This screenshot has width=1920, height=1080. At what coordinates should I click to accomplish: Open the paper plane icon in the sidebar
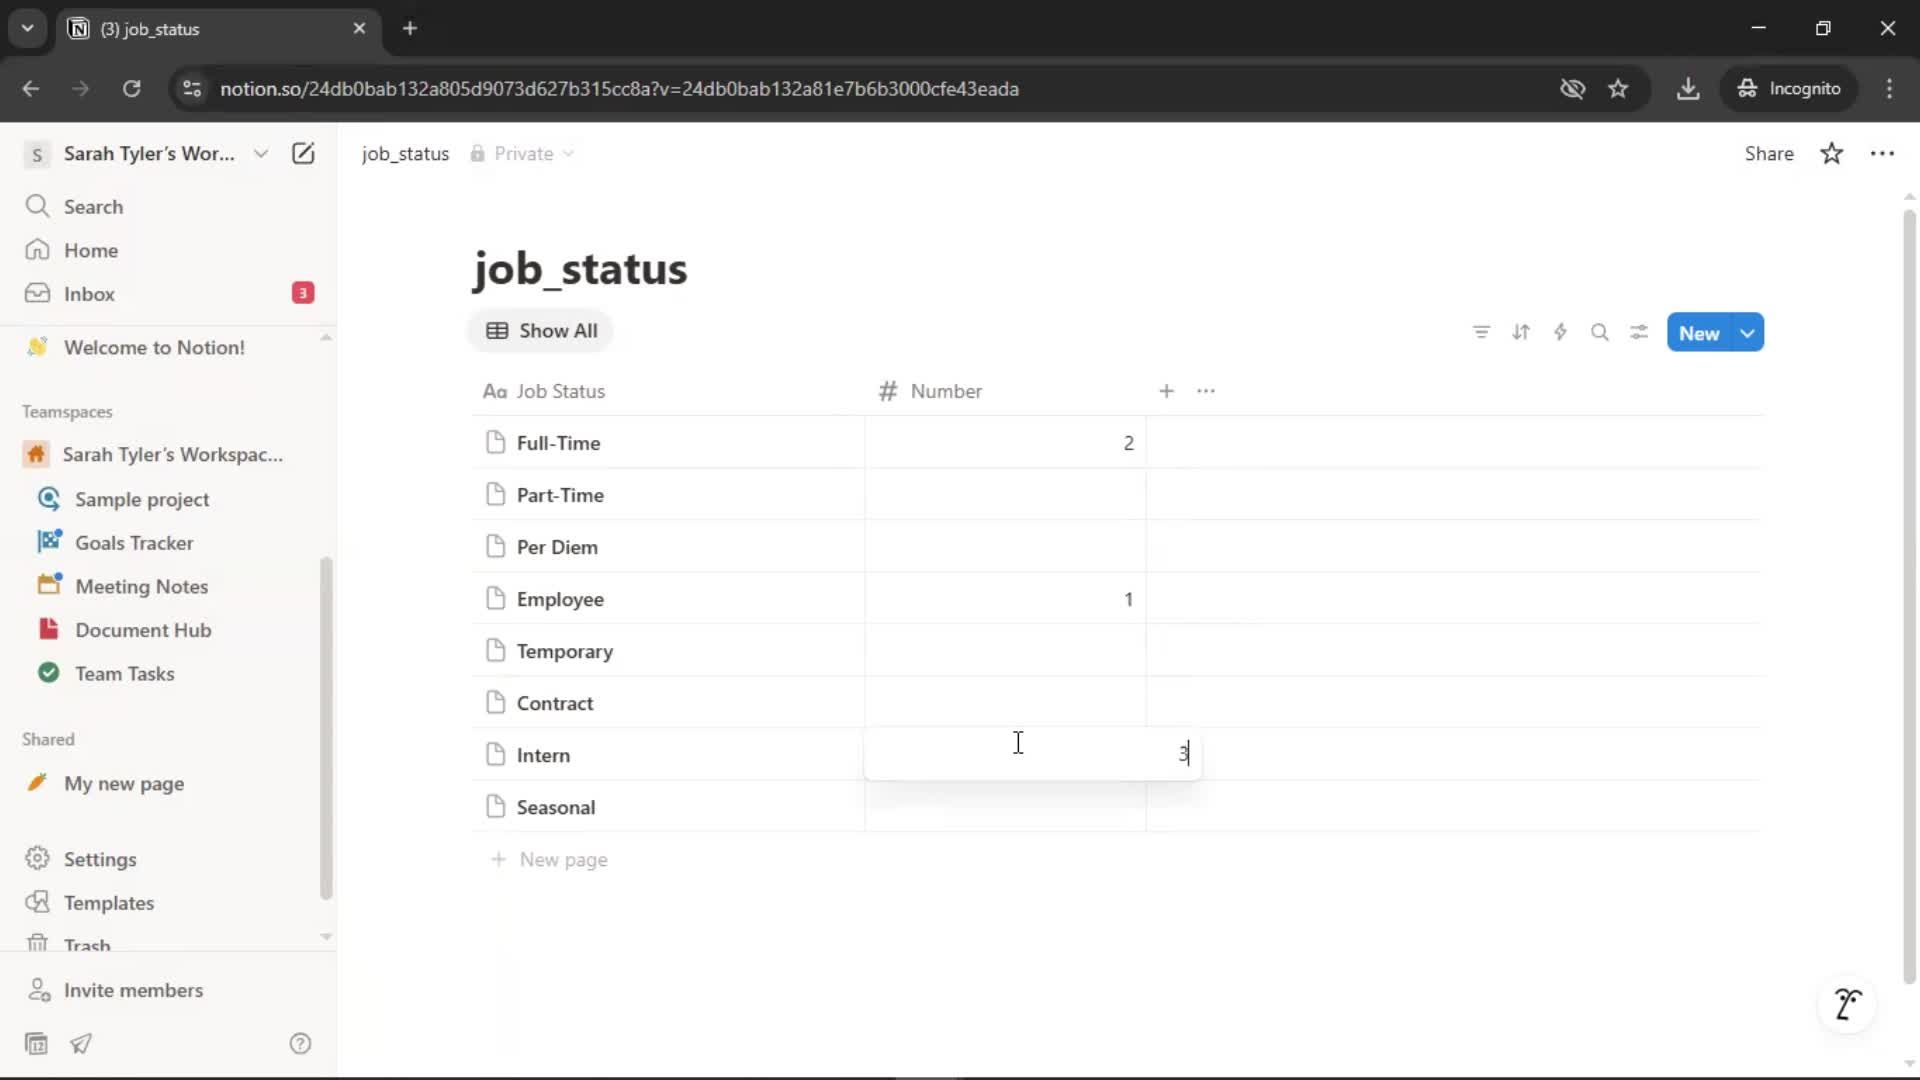[x=81, y=1043]
